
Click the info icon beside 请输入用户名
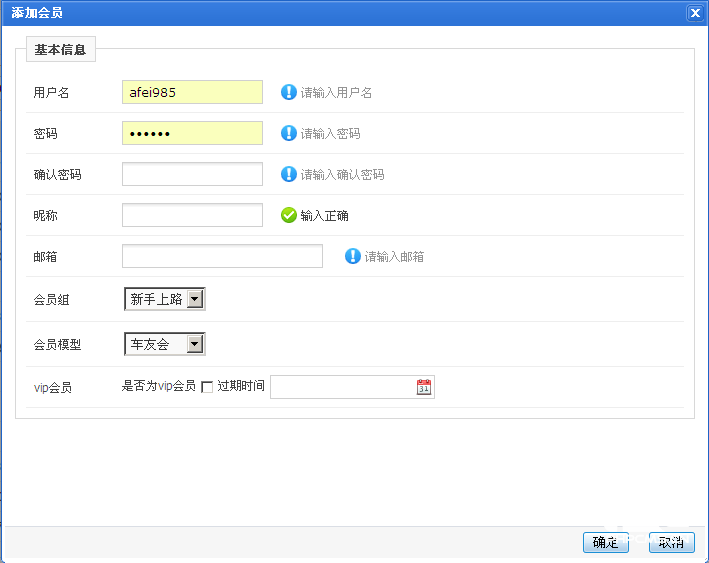(x=289, y=92)
